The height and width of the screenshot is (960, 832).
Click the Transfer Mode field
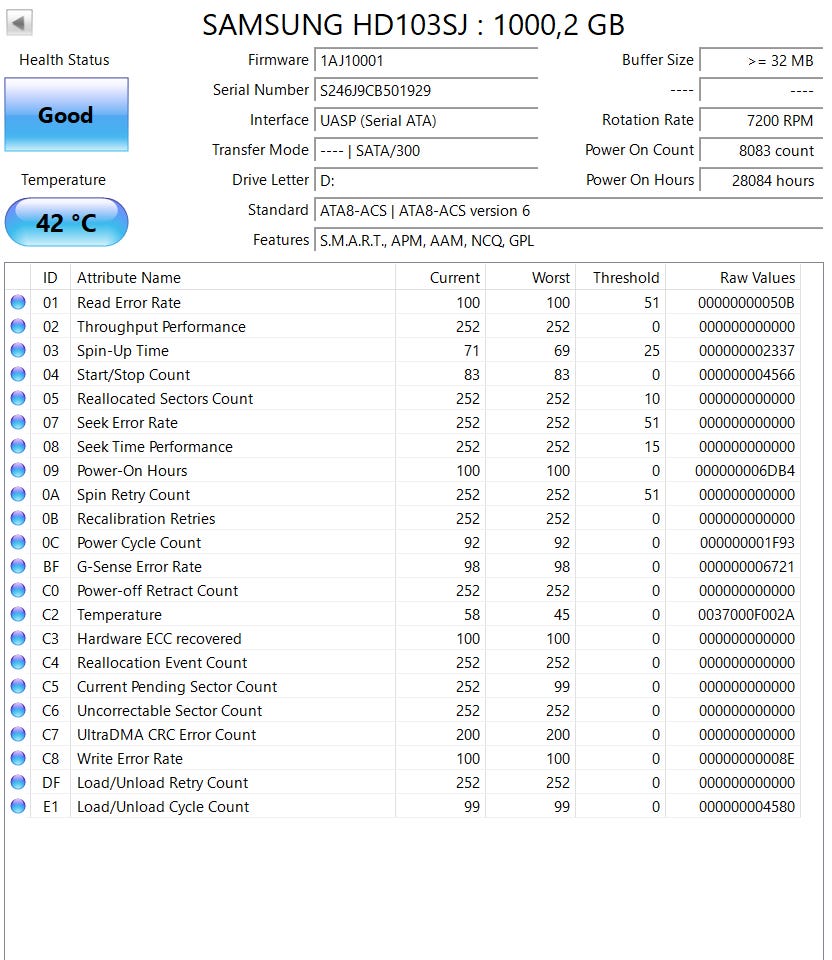pyautogui.click(x=426, y=151)
